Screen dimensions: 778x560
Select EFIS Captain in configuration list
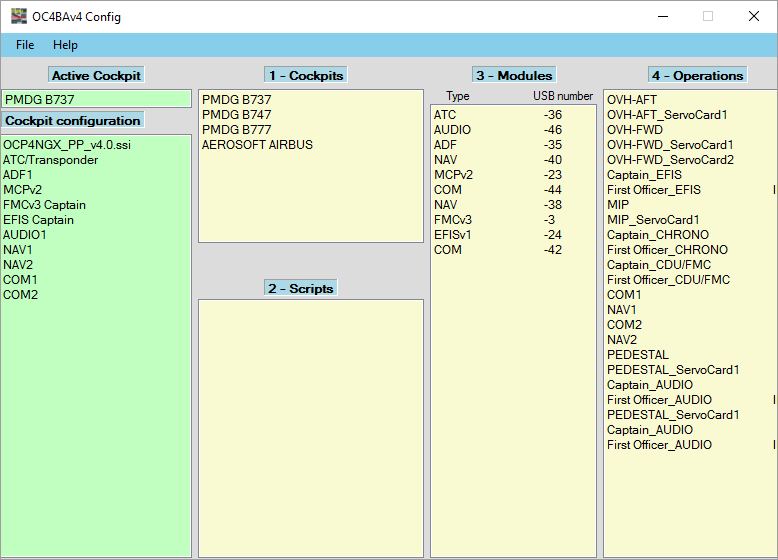point(38,220)
